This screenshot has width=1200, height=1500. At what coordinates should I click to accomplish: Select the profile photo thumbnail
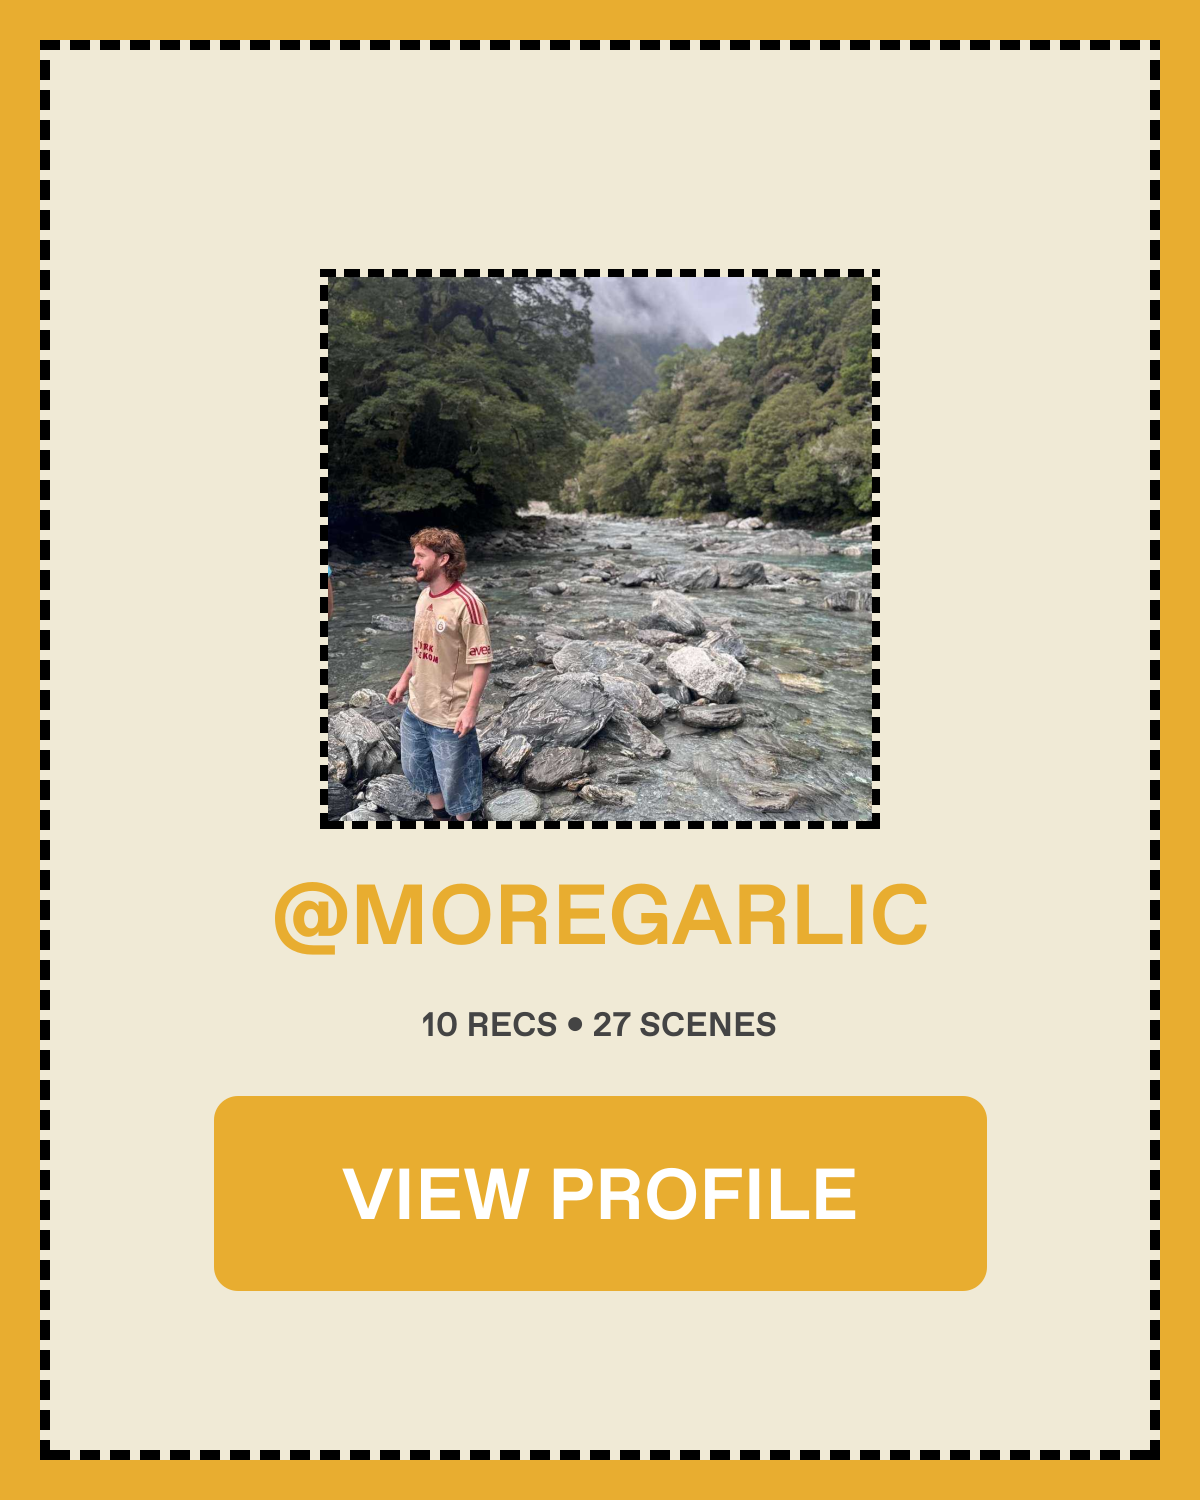pyautogui.click(x=600, y=549)
